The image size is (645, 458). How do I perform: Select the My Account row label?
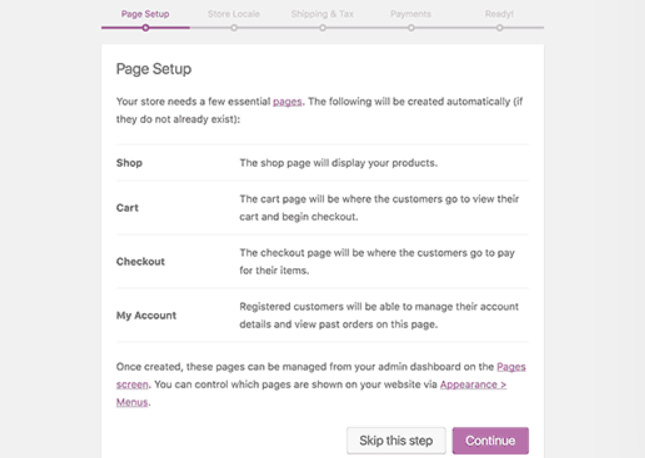point(146,315)
